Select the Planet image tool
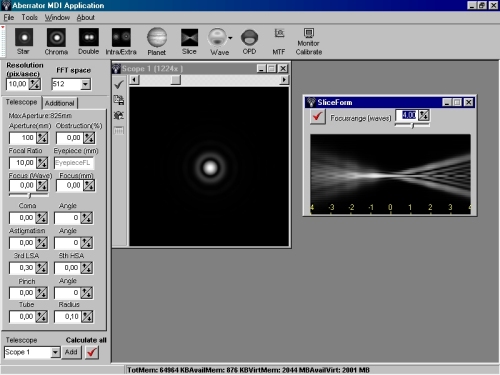This screenshot has height=375, width=500. pos(157,42)
